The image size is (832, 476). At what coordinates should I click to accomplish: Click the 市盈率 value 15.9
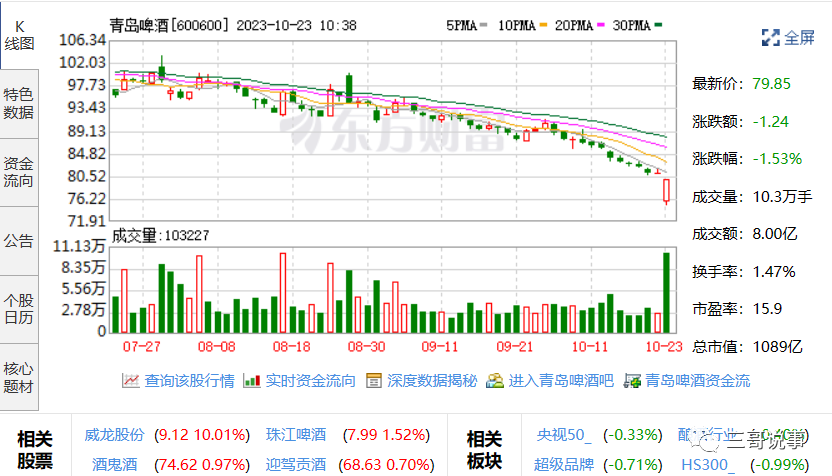coord(767,309)
